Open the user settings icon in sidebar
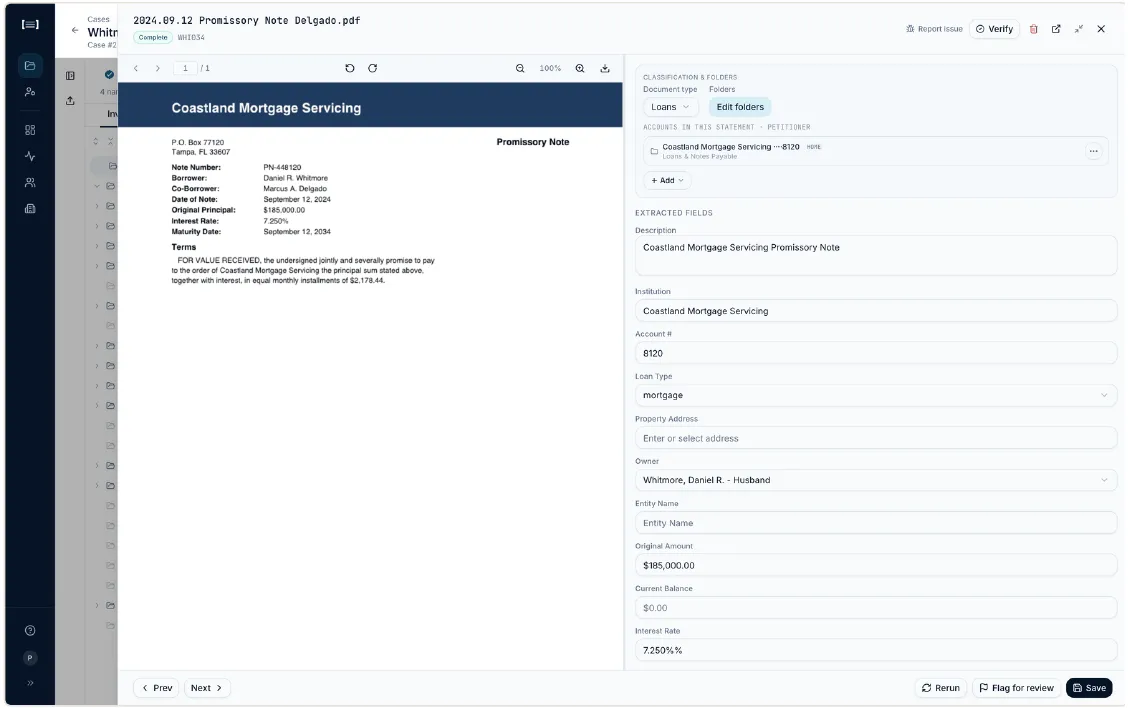1128x708 pixels. 29,92
